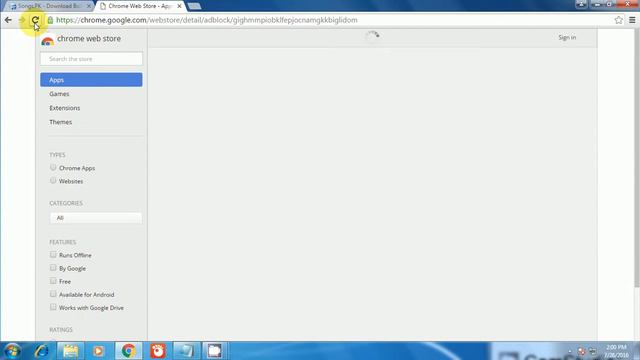Open the red recorder app on the taskbar

click(158, 351)
